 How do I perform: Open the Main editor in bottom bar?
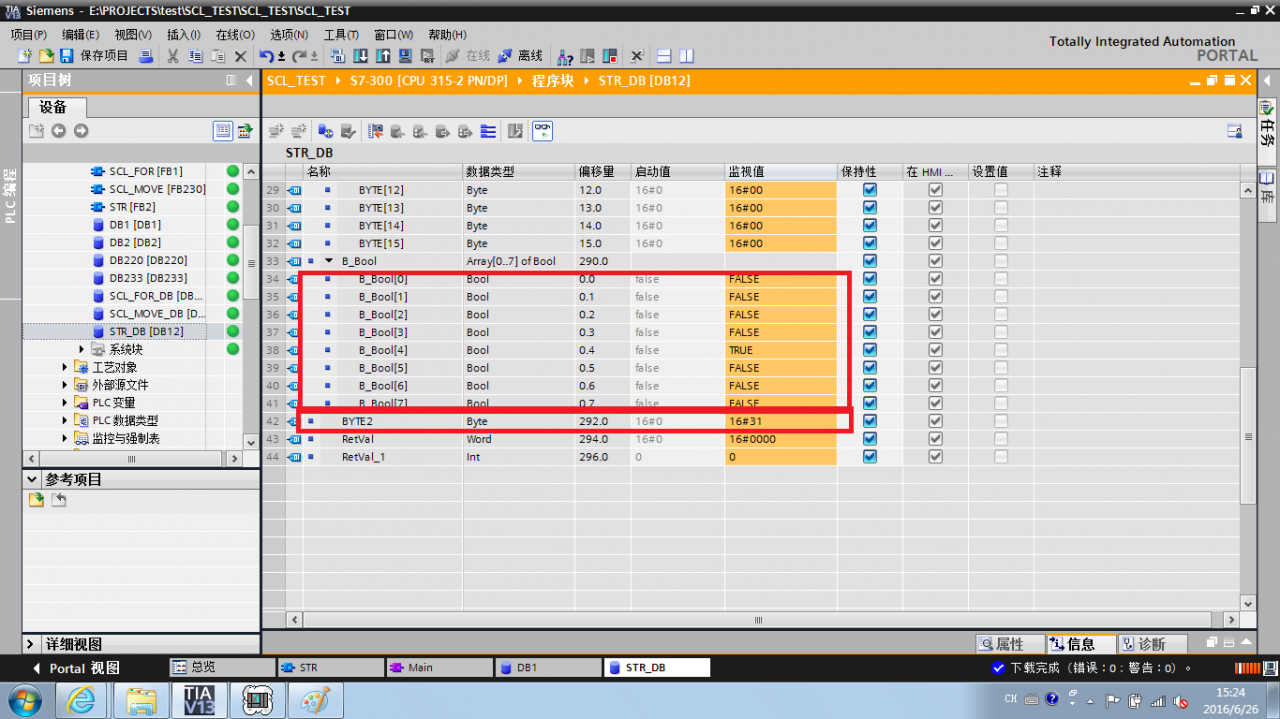click(439, 667)
